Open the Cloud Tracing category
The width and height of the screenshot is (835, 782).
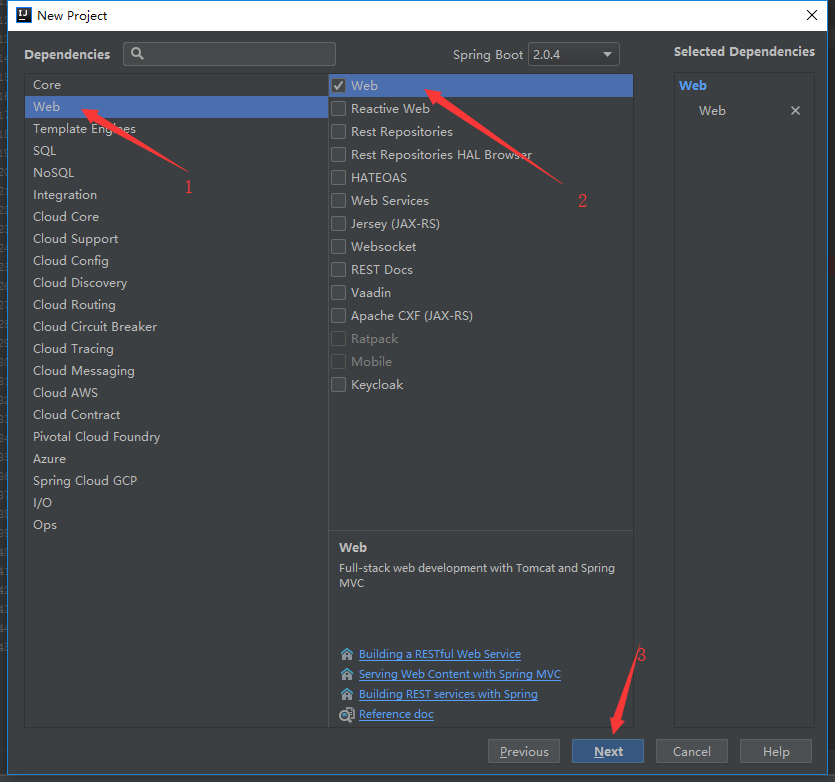(176, 349)
